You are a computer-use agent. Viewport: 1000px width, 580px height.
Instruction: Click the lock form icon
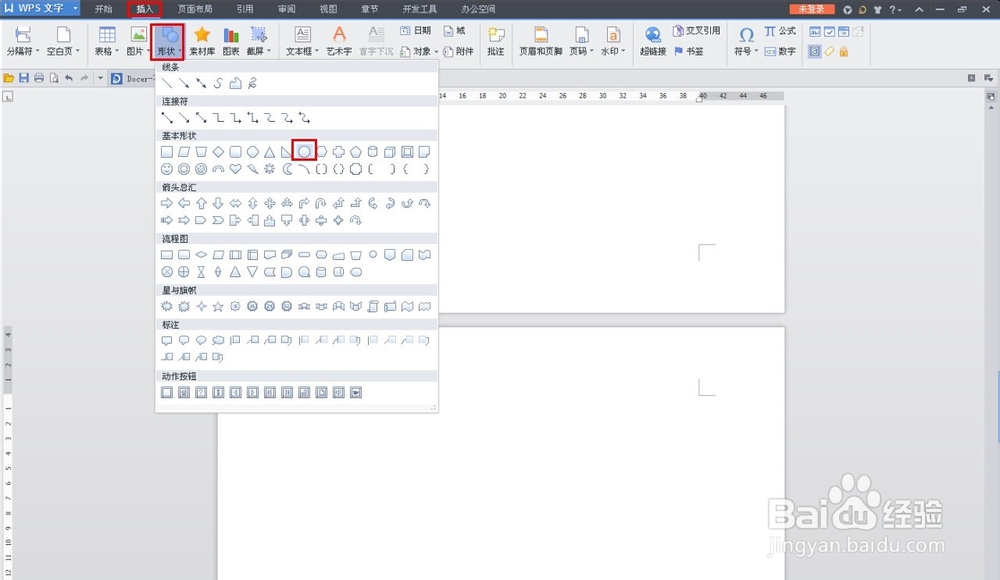[844, 52]
